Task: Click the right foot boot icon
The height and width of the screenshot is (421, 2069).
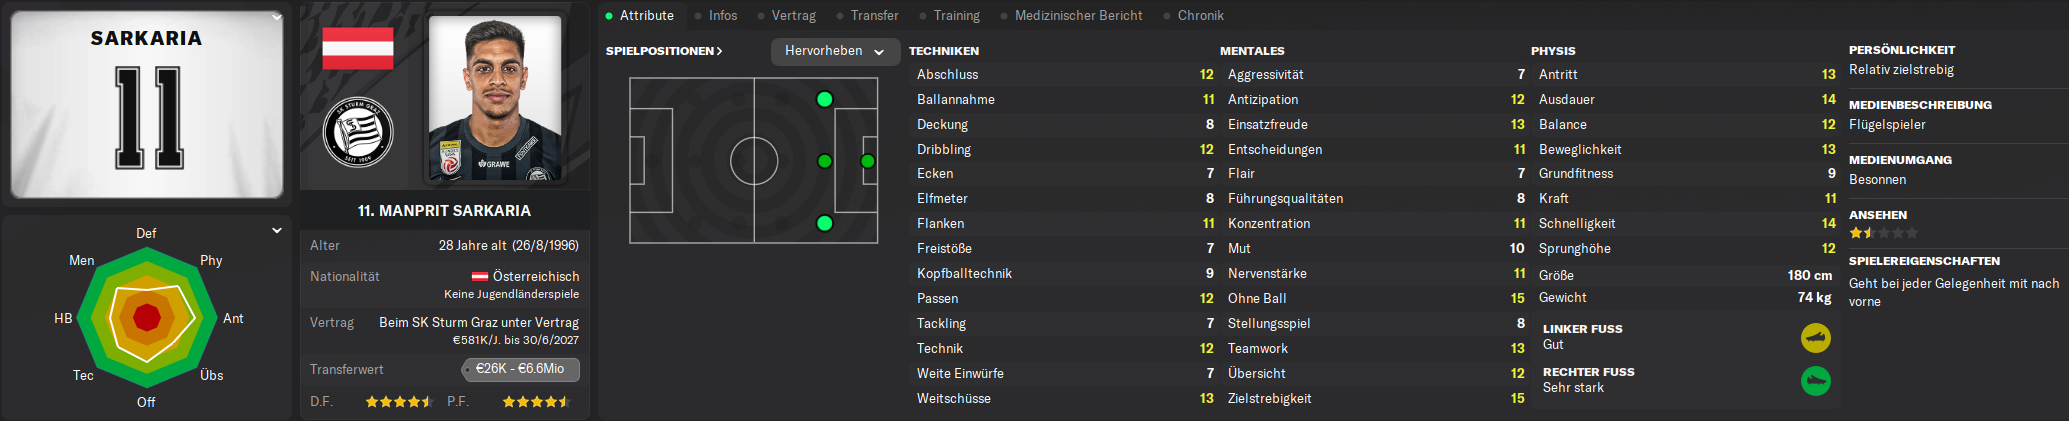Action: pos(1816,381)
